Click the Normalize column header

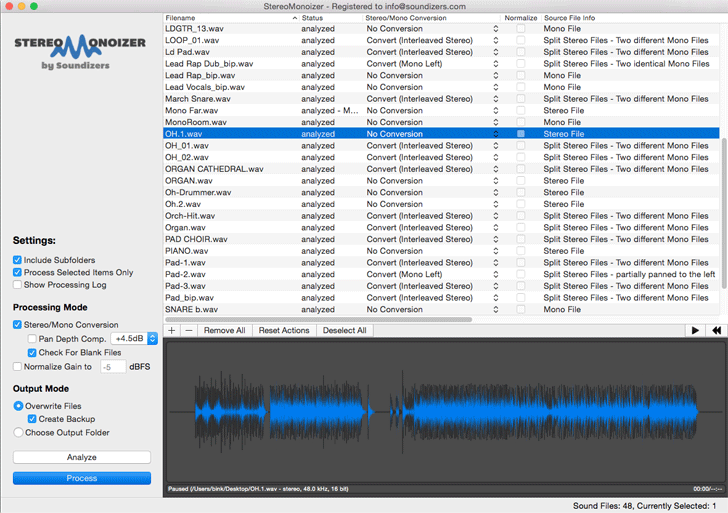(x=520, y=18)
